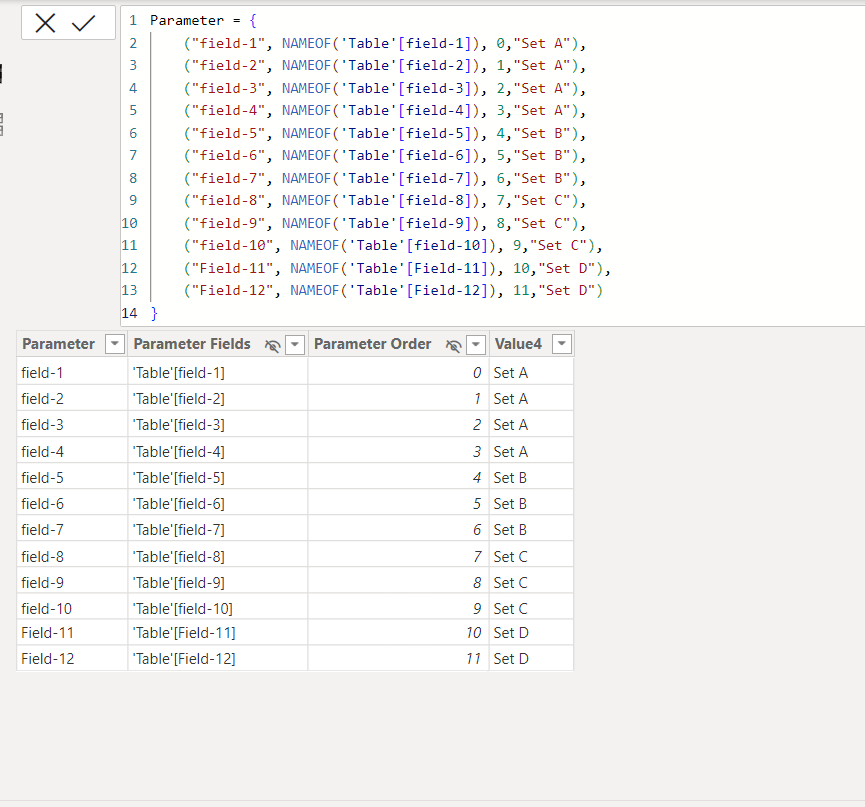Viewport: 865px width, 807px height.
Task: Select cell 'field-2' in Parameter column
Action: click(72, 399)
